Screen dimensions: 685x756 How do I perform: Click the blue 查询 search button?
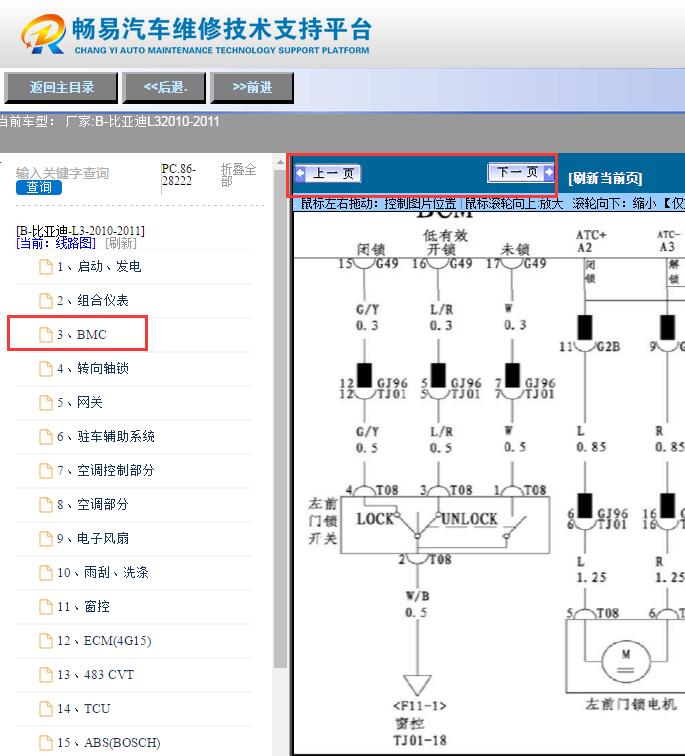[x=39, y=187]
